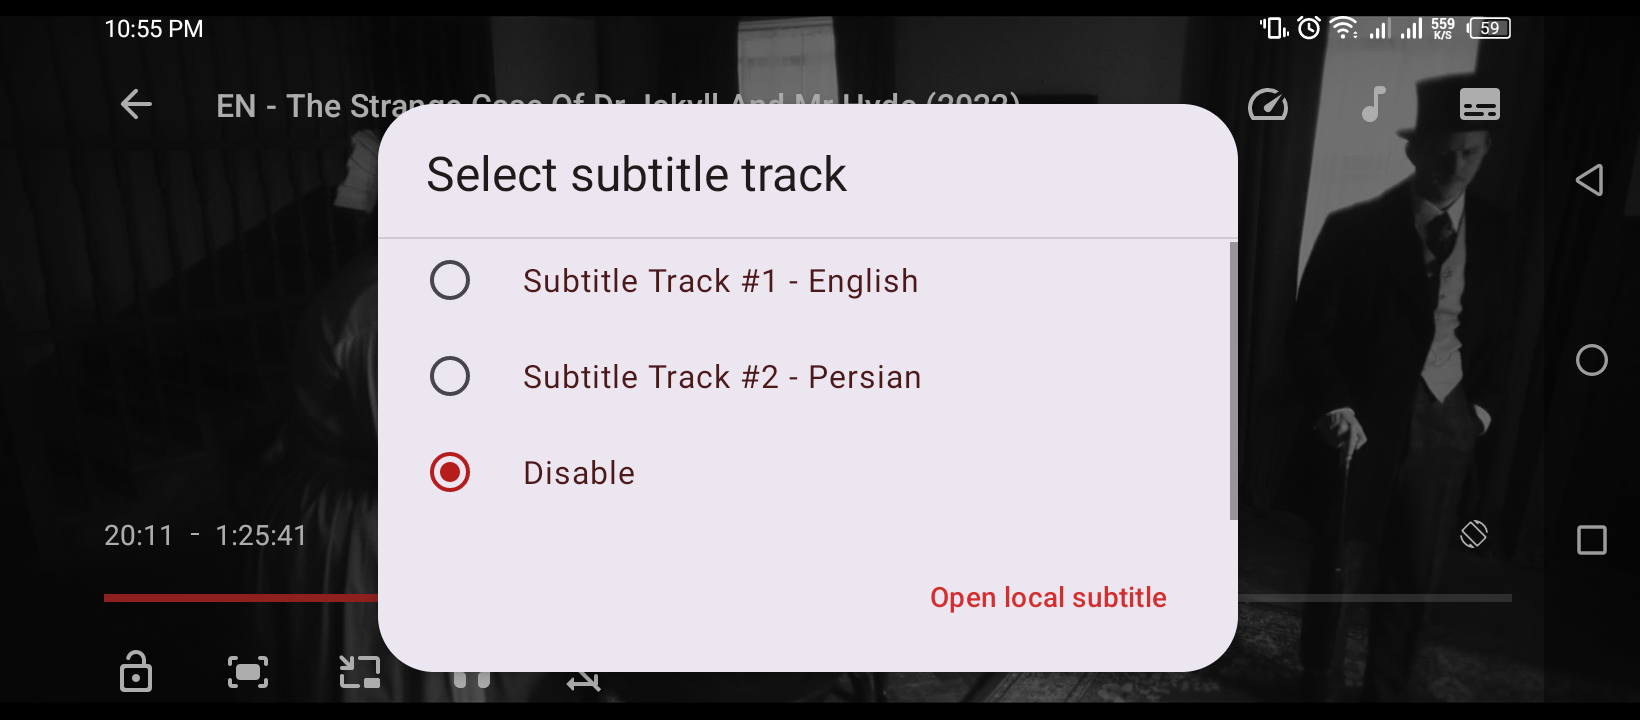This screenshot has width=1640, height=720.
Task: Tap the "Subtitle Track #1 - English" label
Action: tap(720, 281)
